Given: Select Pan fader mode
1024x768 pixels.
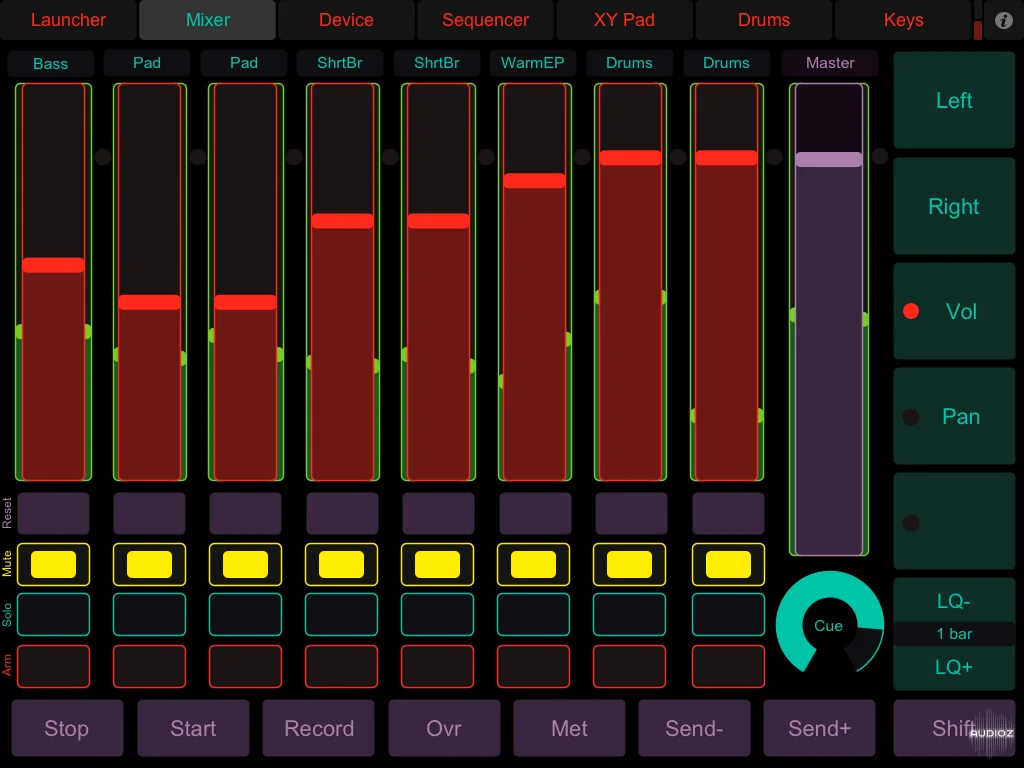Looking at the screenshot, I should (954, 417).
